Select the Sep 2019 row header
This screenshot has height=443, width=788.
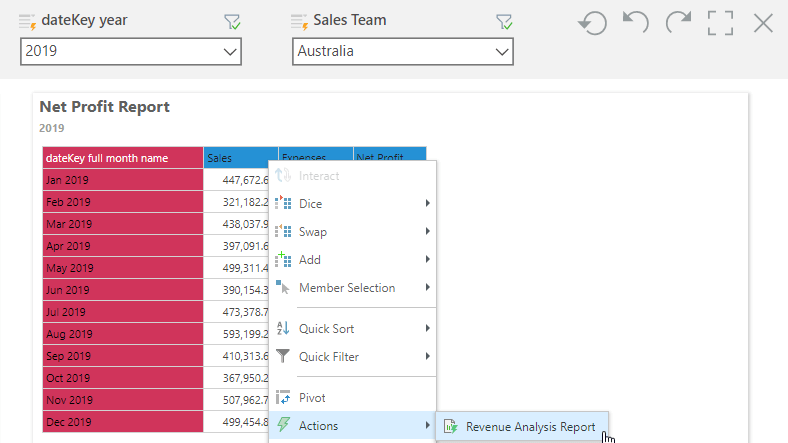click(123, 356)
